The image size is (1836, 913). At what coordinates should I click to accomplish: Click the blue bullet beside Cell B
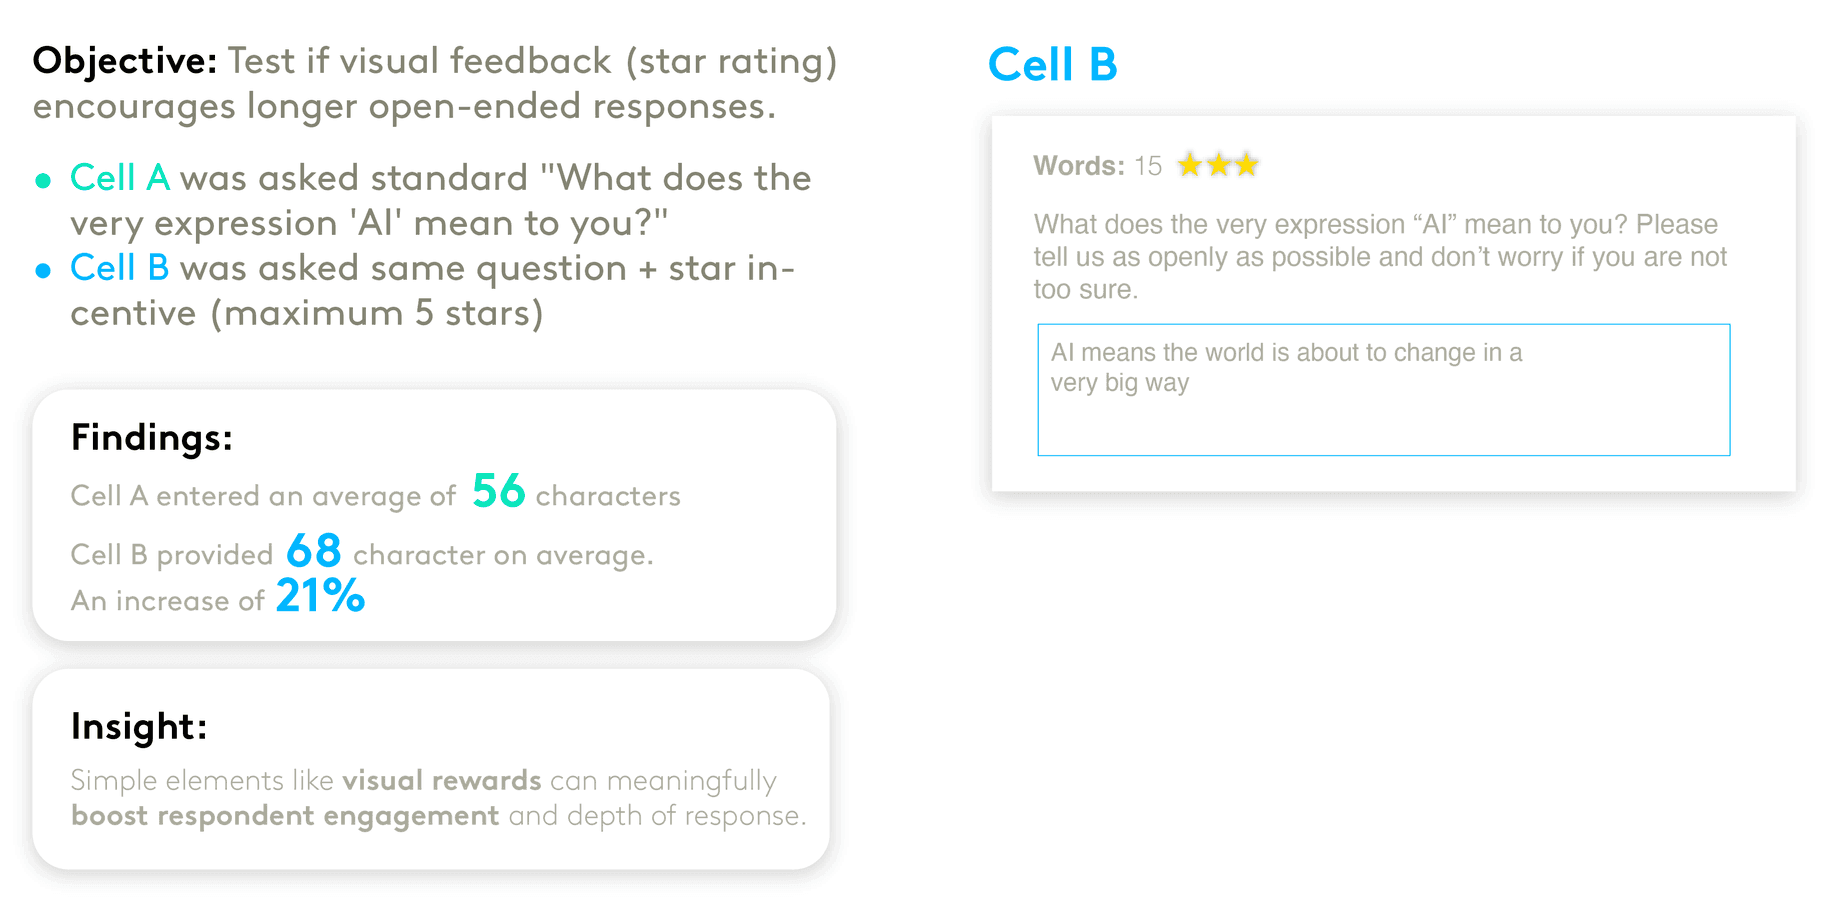click(x=43, y=271)
